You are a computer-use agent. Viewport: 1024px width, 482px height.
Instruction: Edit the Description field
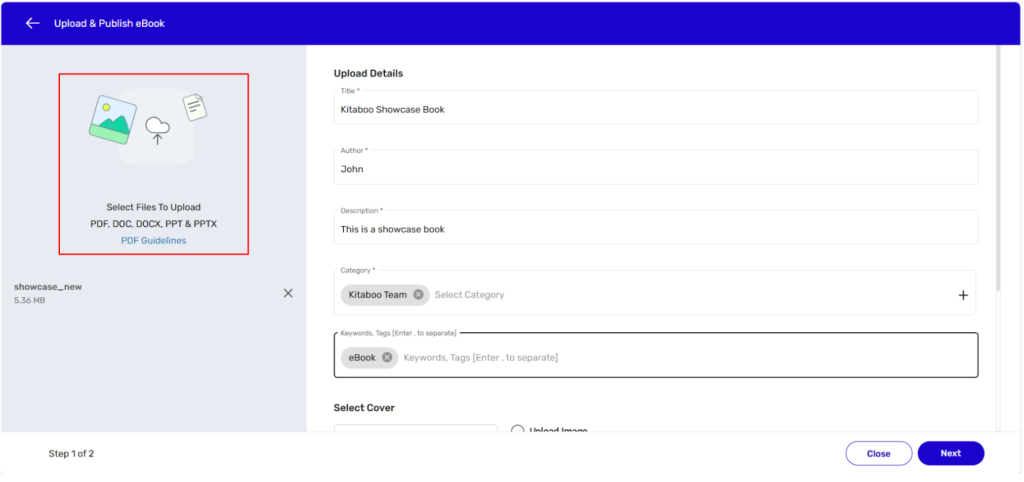coord(656,227)
